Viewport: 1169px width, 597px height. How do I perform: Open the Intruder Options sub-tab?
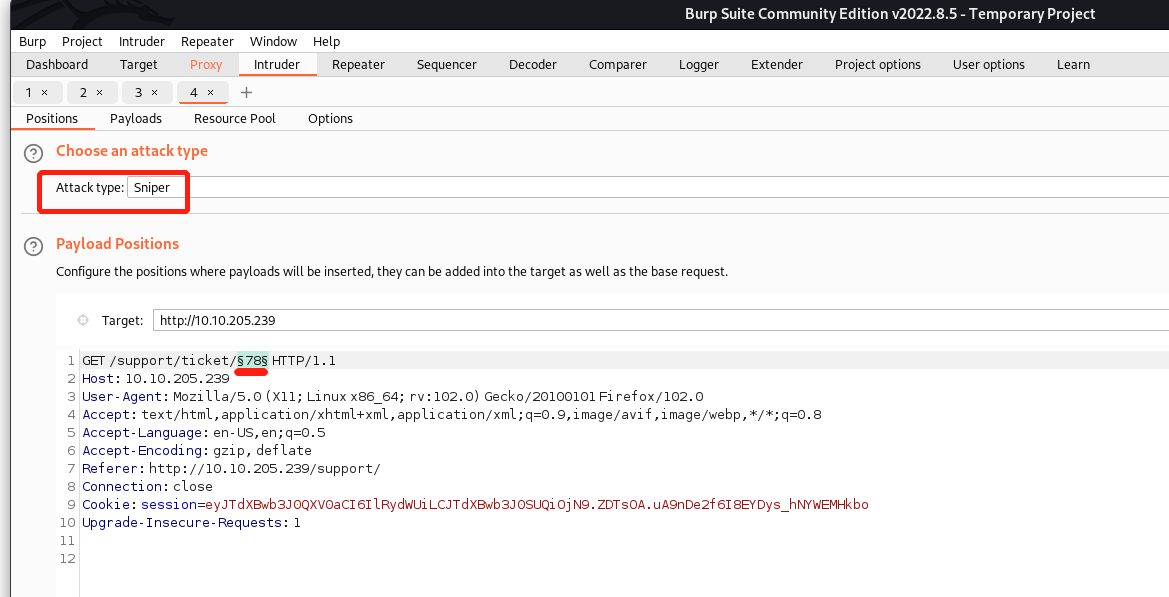pos(330,118)
